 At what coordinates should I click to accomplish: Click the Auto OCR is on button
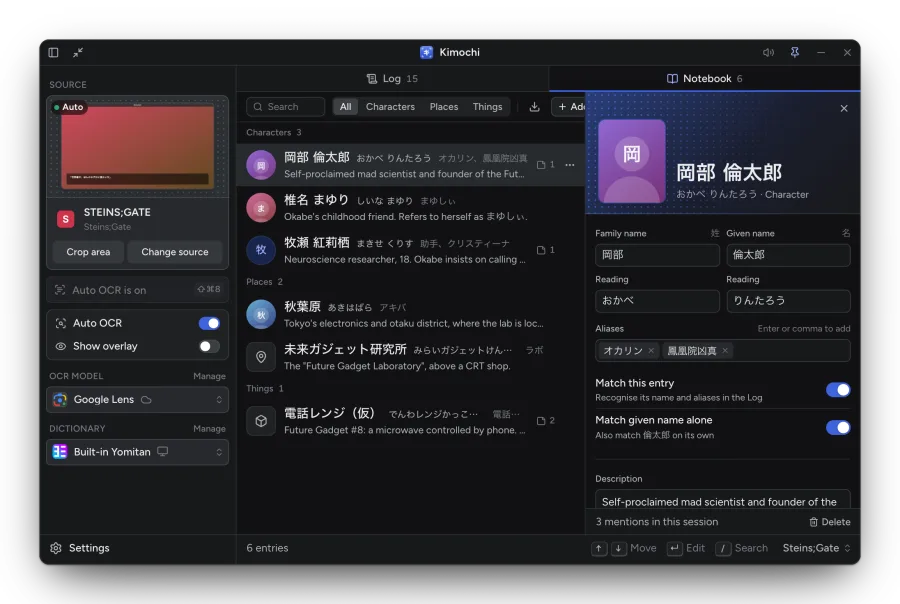click(x=138, y=290)
